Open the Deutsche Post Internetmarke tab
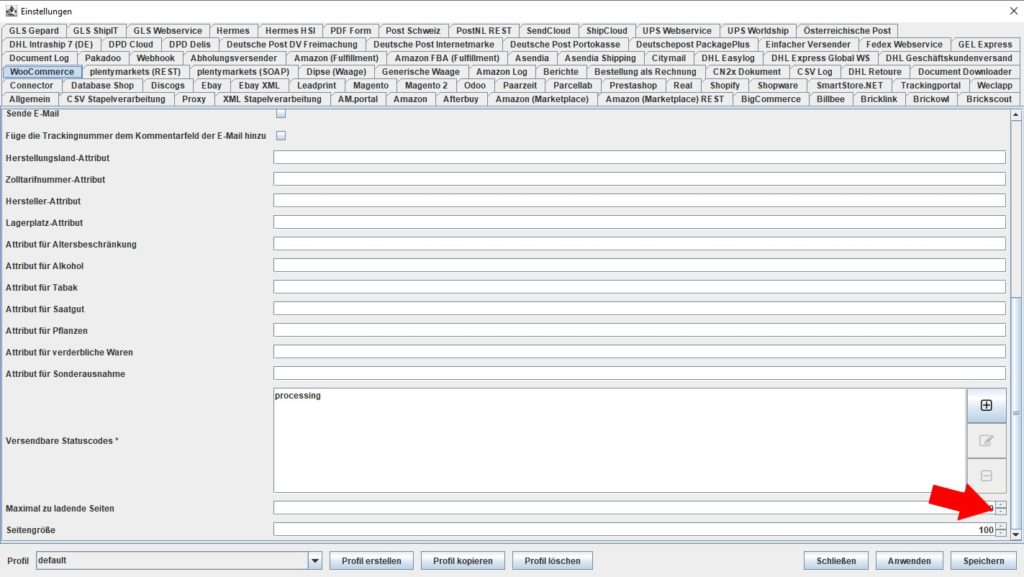Screen dimensions: 1024x577 434,44
